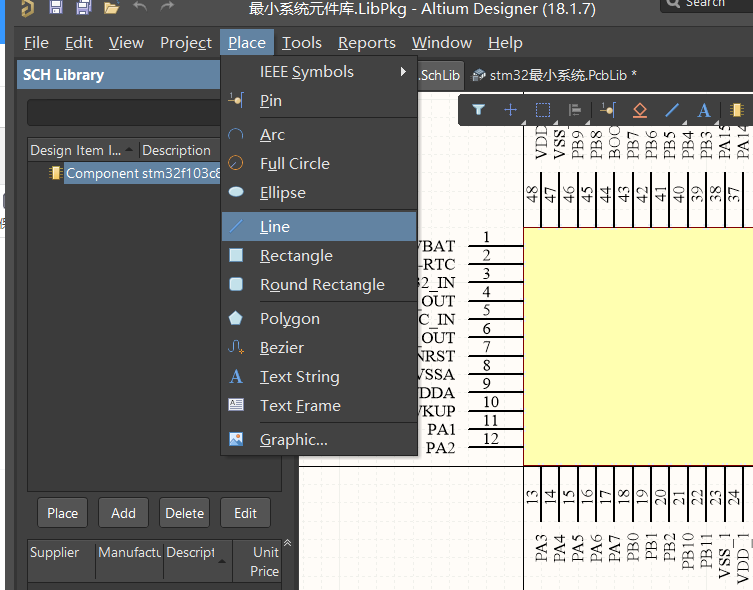Screen dimensions: 753x590
Task: Open the File menu
Action: pos(36,43)
